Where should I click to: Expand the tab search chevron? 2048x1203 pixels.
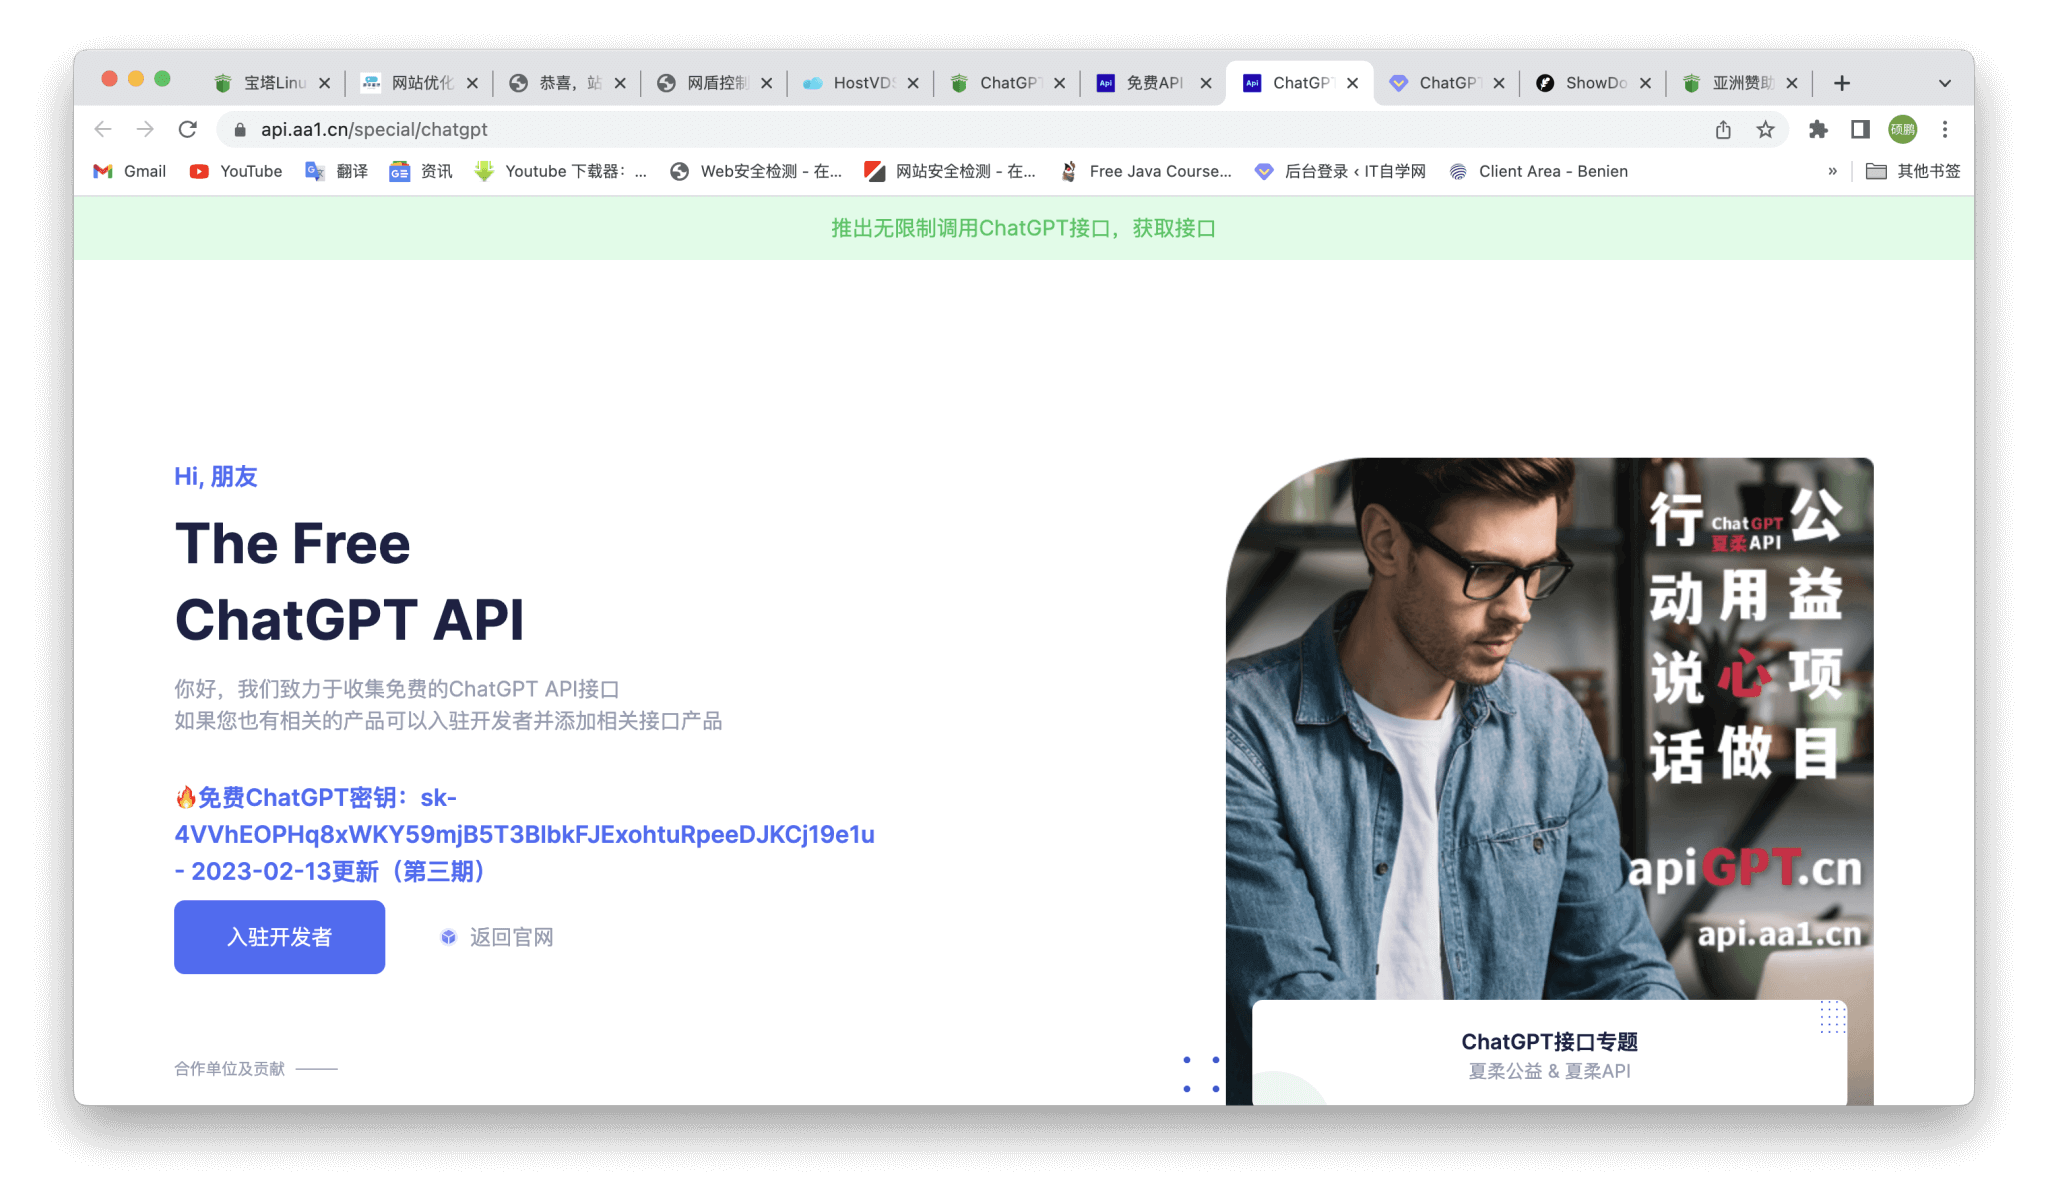[x=1944, y=83]
